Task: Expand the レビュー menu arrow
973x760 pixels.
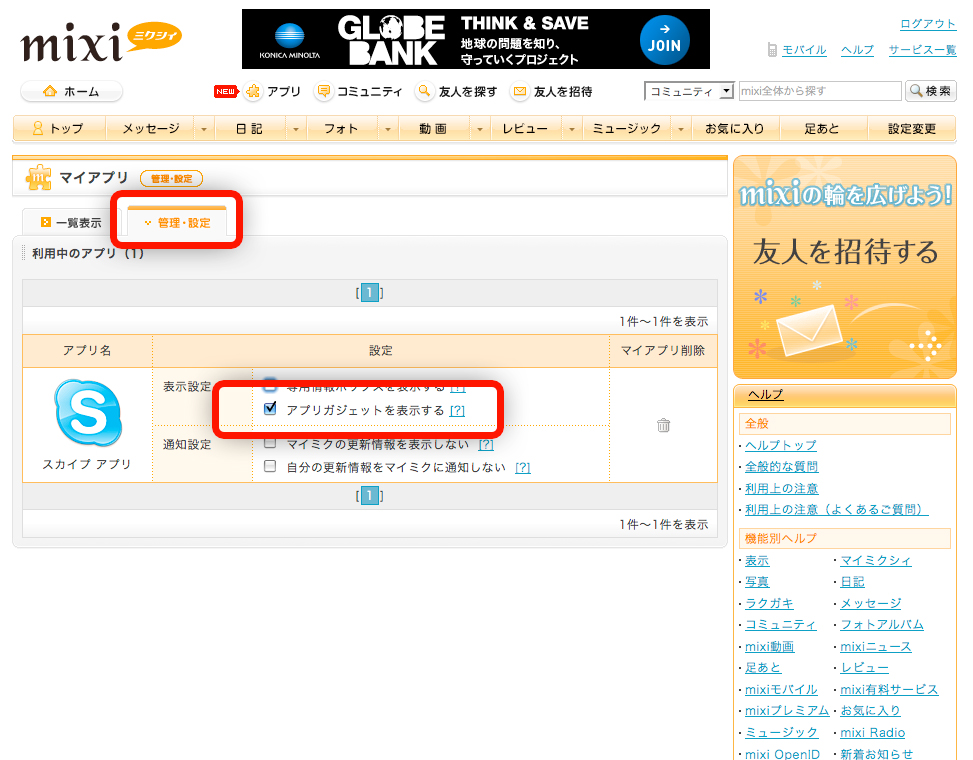Action: [571, 129]
